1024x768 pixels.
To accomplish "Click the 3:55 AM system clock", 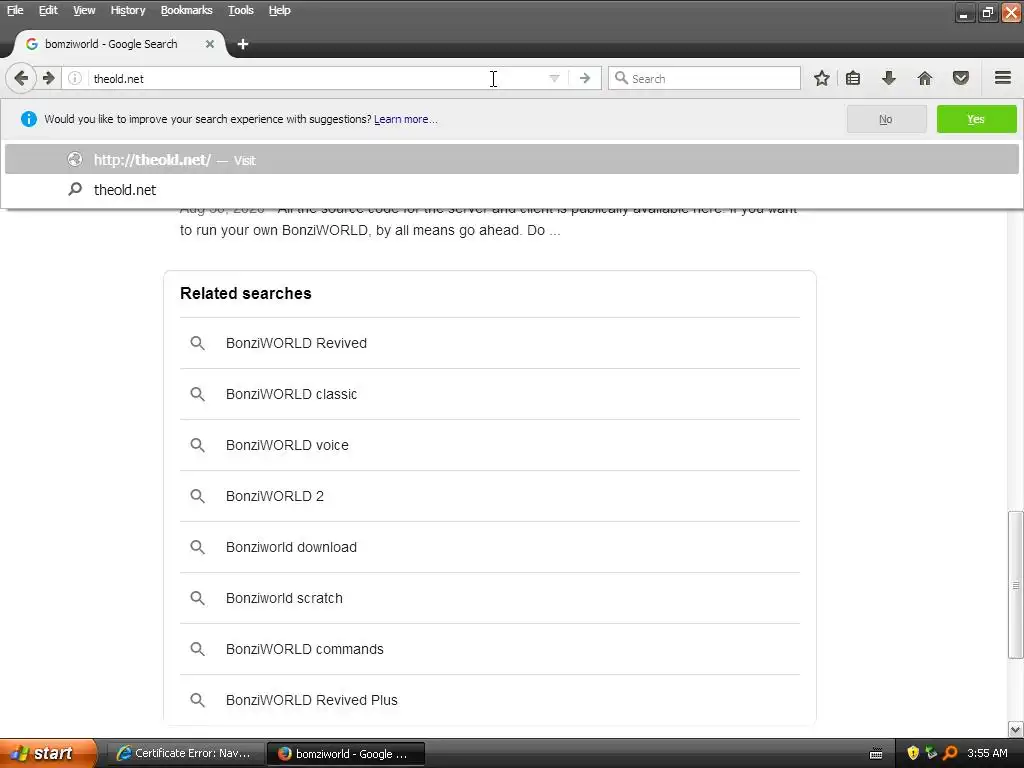I will pos(987,753).
